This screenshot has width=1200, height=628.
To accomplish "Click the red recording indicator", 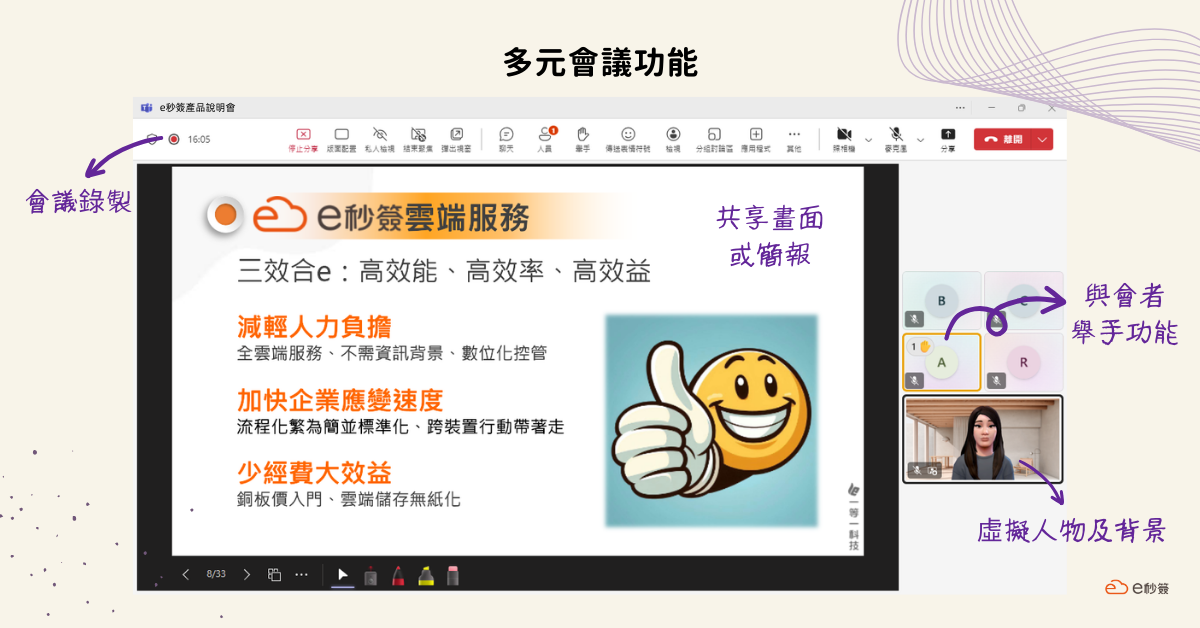I will 173,139.
